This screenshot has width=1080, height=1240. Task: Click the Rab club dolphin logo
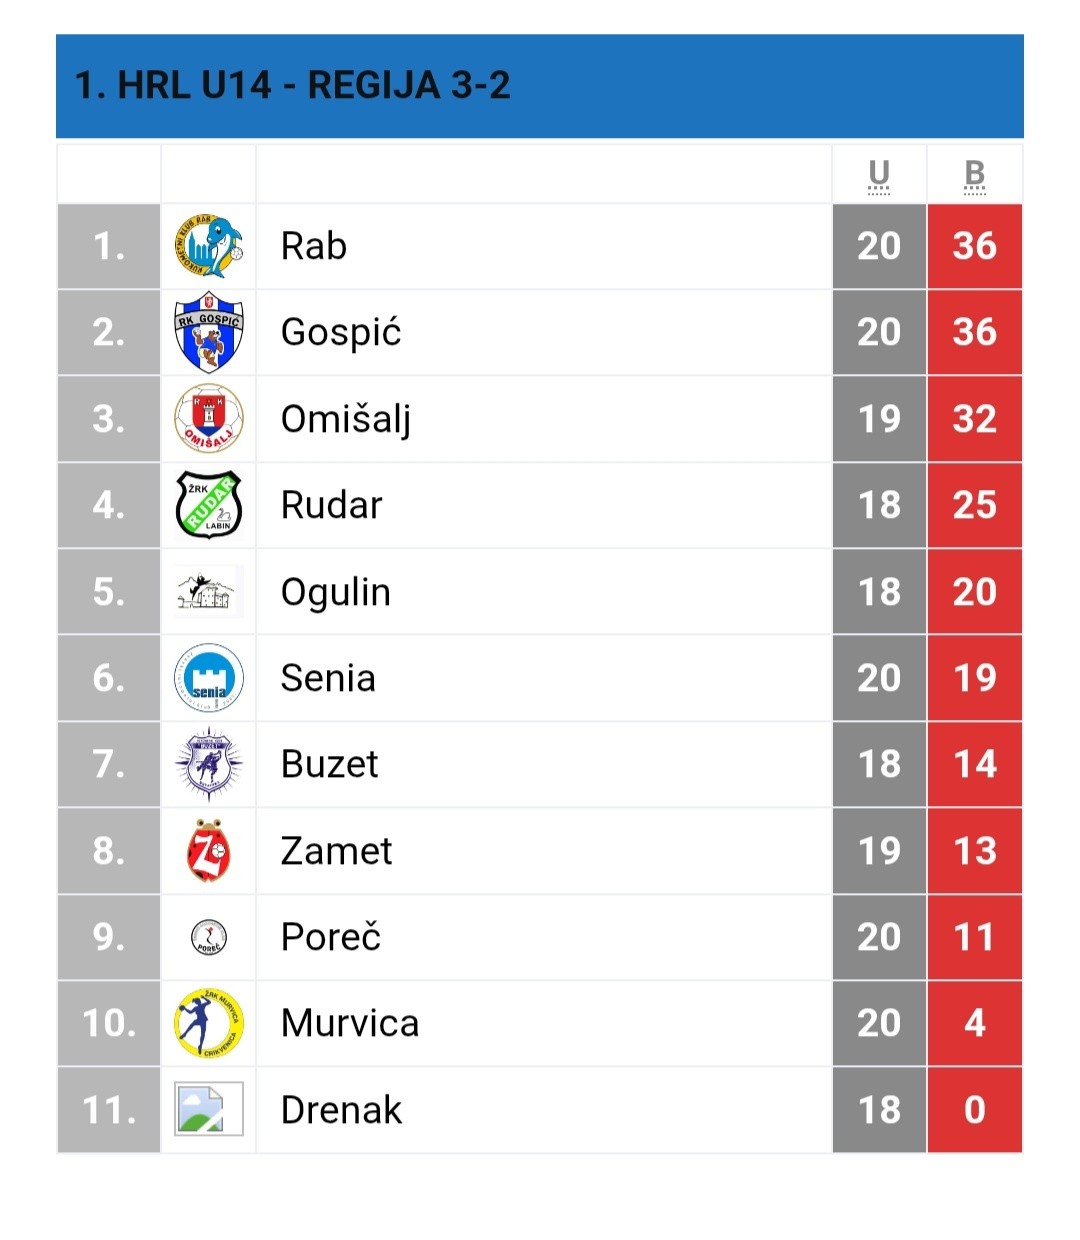[208, 246]
